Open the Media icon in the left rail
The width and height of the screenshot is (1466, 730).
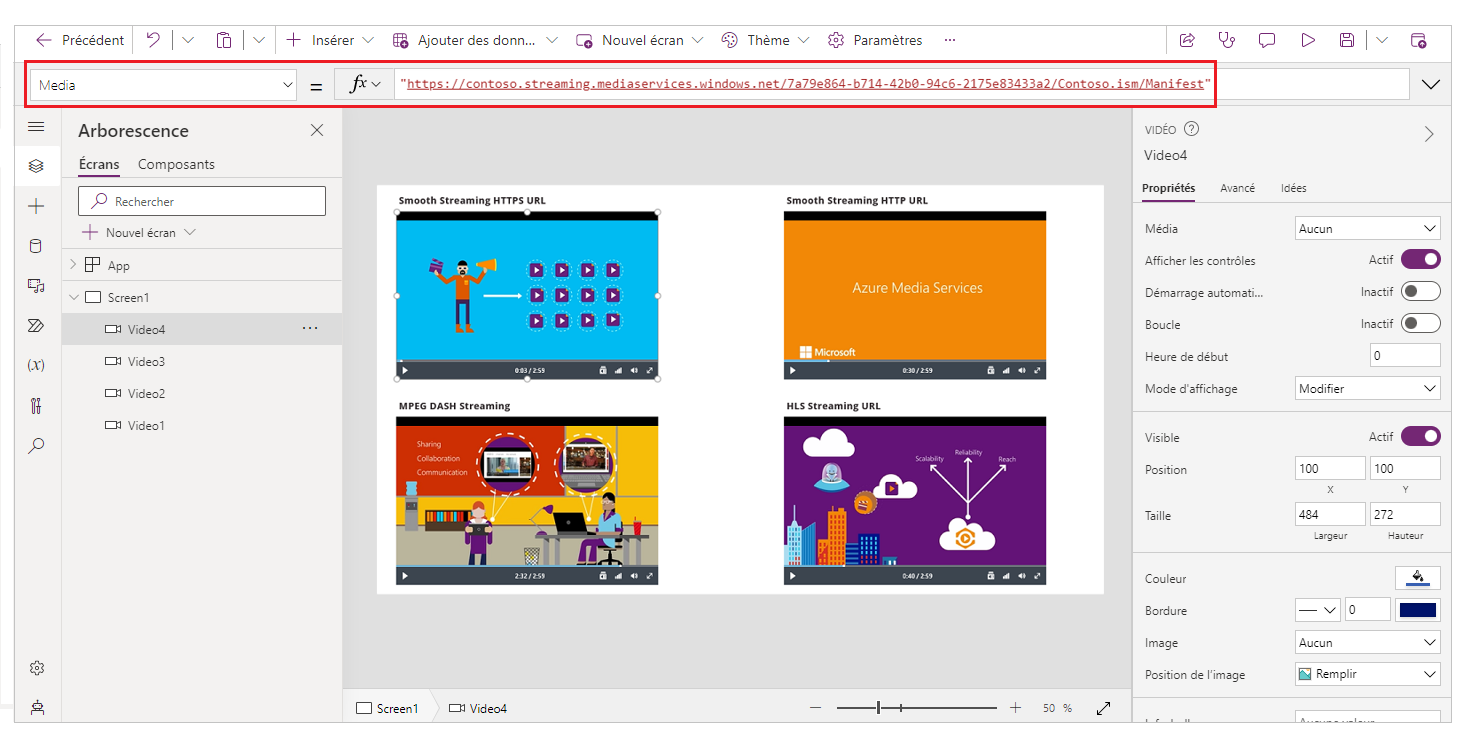pos(36,286)
